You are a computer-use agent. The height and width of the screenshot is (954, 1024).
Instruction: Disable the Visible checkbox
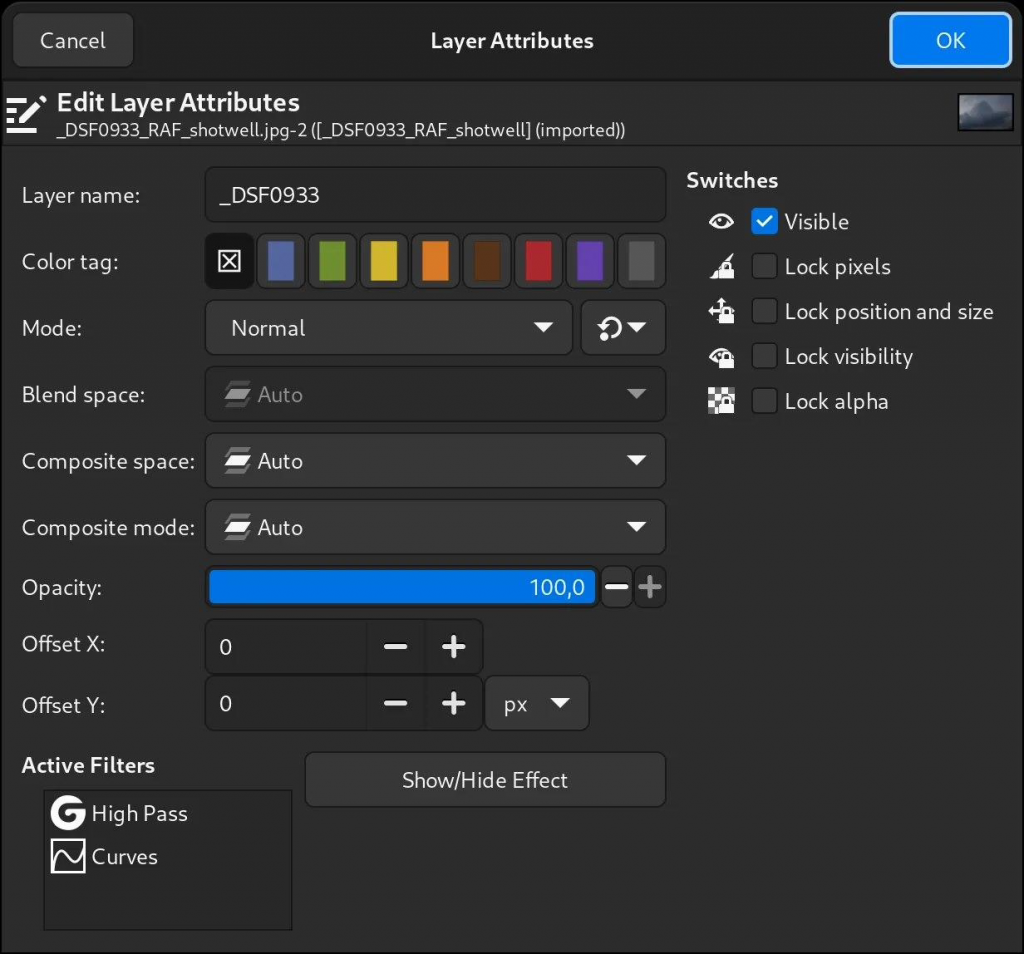[764, 221]
